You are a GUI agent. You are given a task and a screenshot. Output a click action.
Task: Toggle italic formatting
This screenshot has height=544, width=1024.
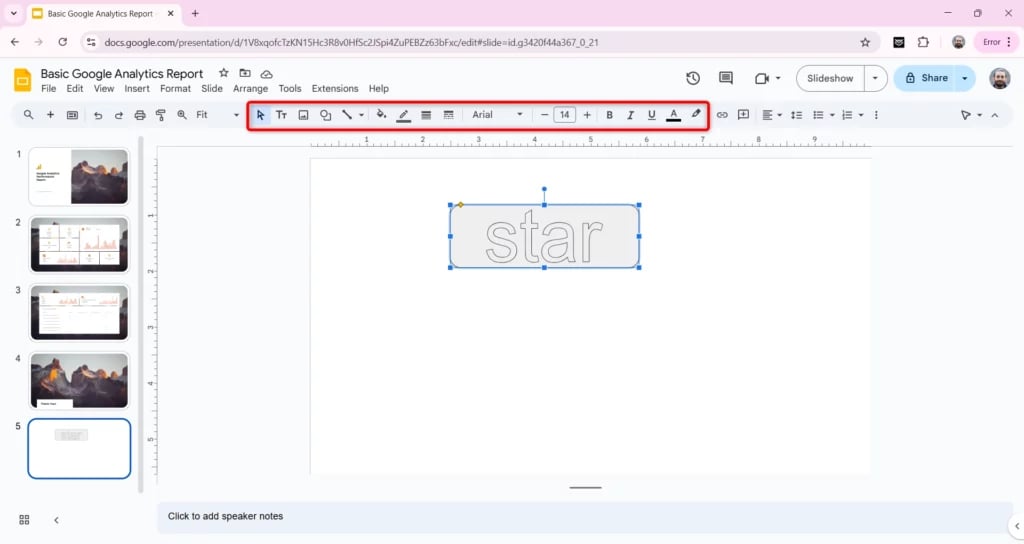(630, 115)
